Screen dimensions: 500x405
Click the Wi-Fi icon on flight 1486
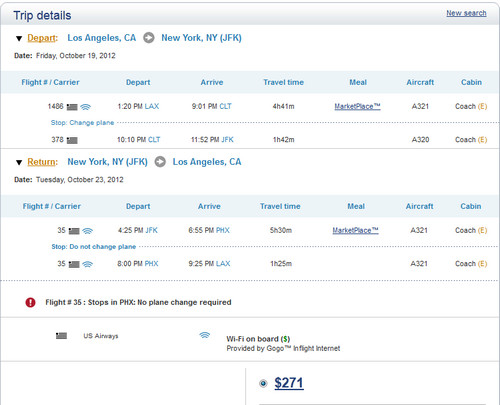(x=86, y=107)
